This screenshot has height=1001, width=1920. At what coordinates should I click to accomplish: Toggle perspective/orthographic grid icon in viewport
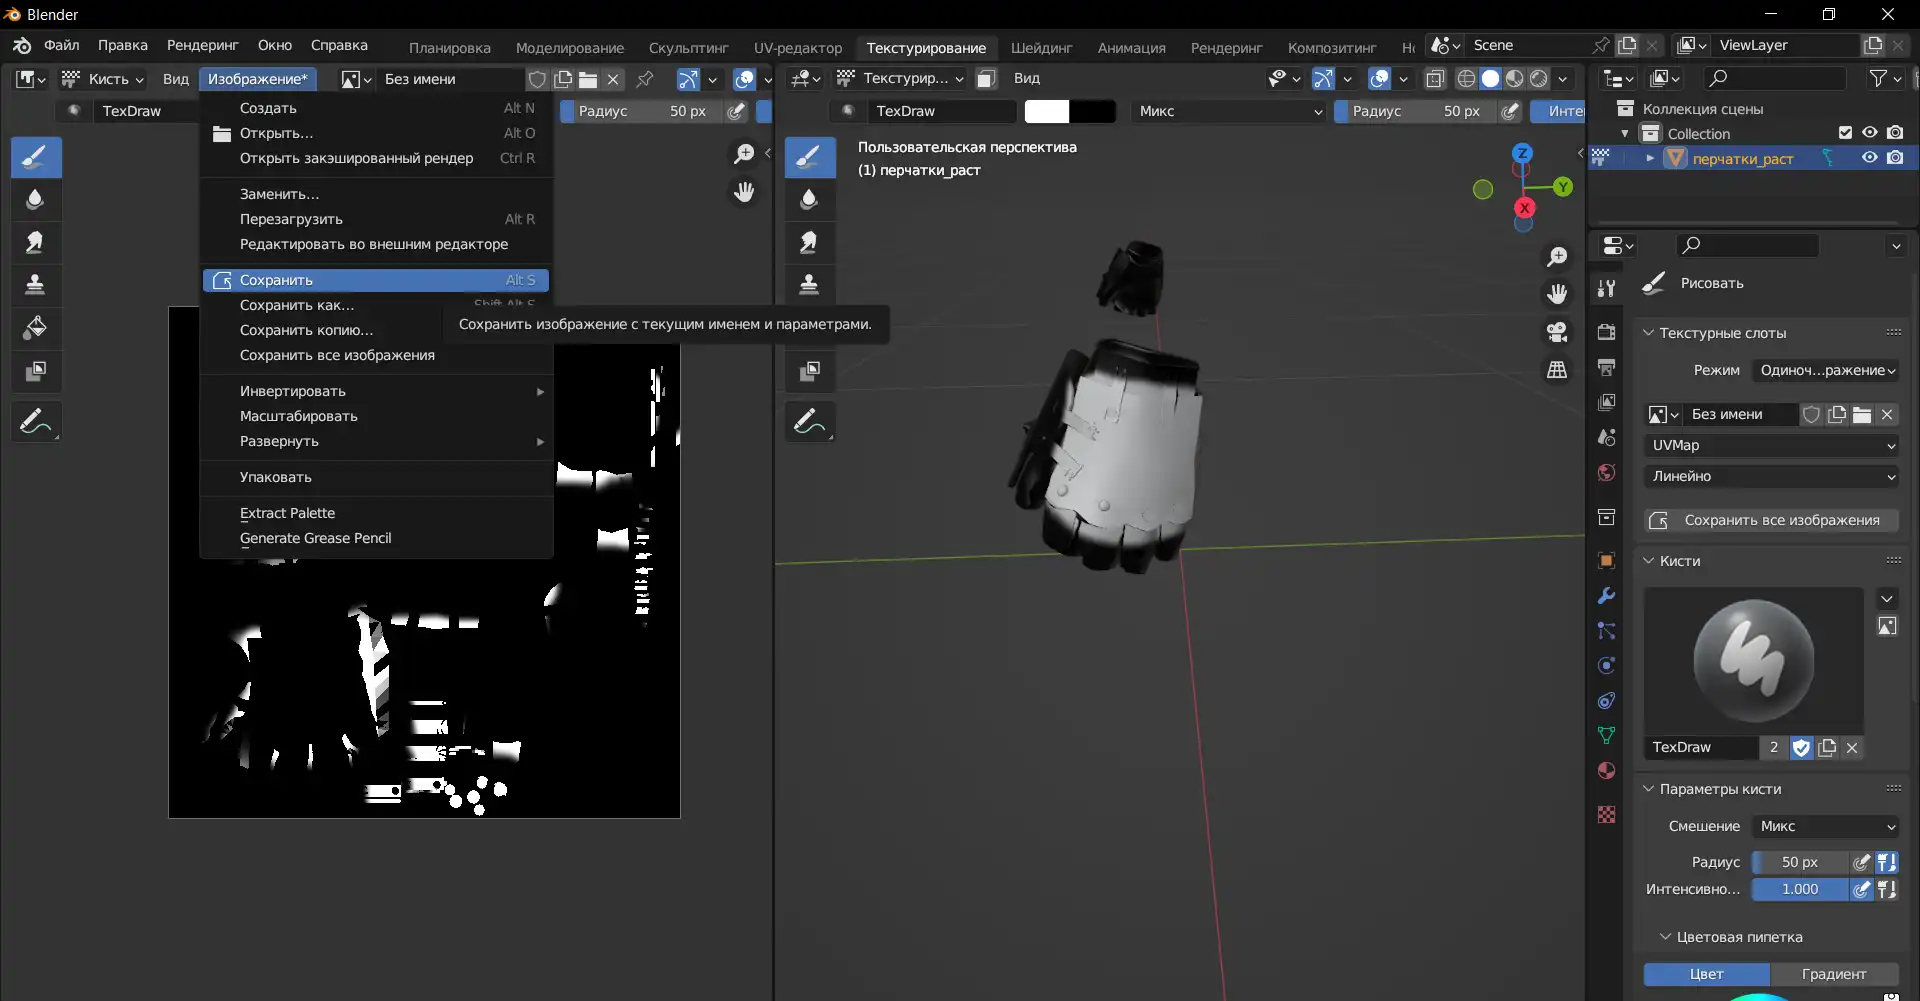[1557, 370]
